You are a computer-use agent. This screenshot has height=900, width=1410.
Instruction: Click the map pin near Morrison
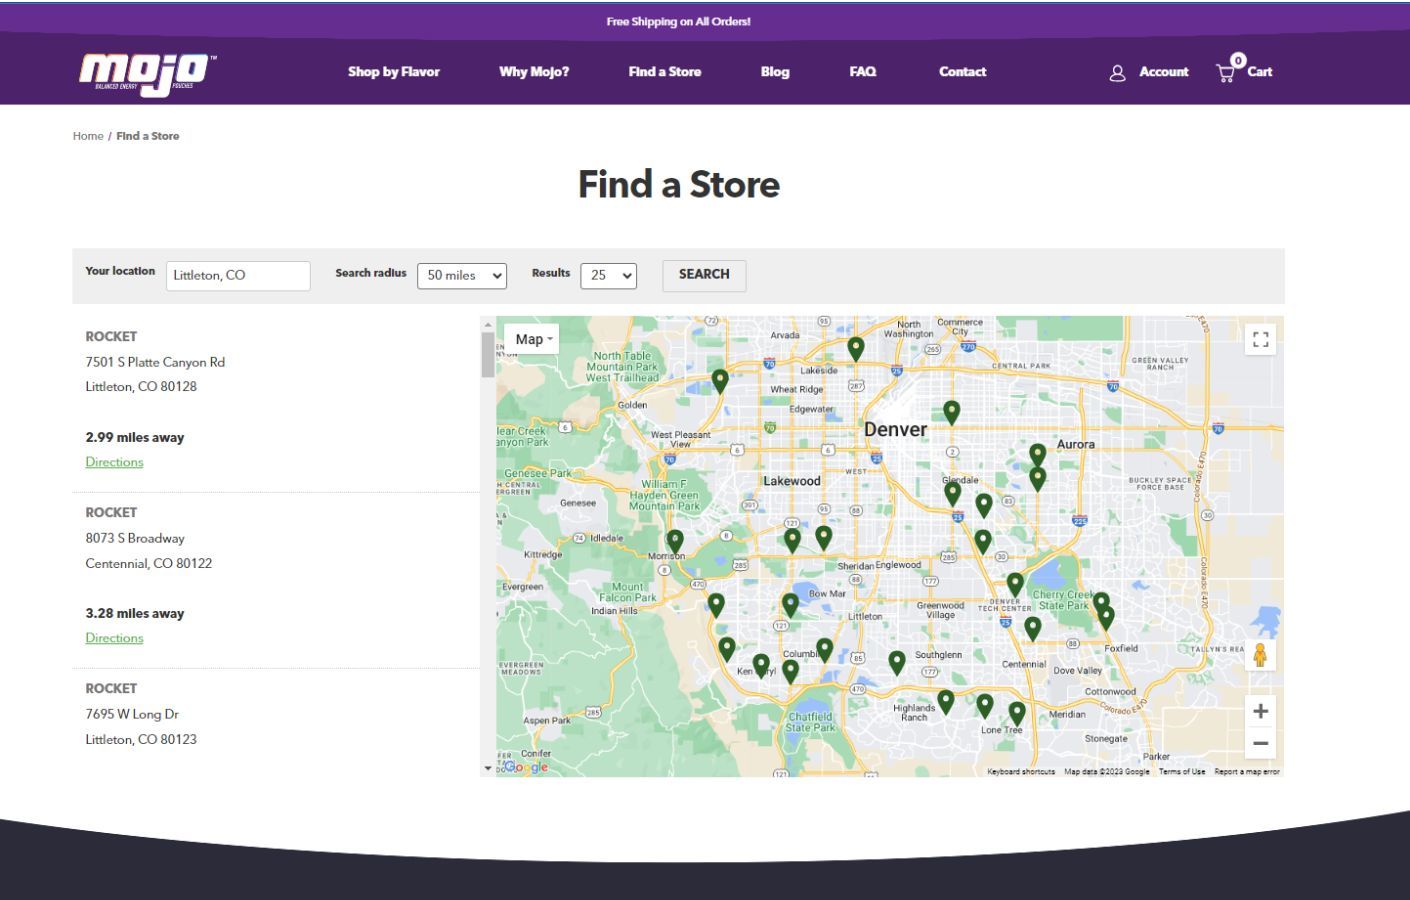coord(675,542)
